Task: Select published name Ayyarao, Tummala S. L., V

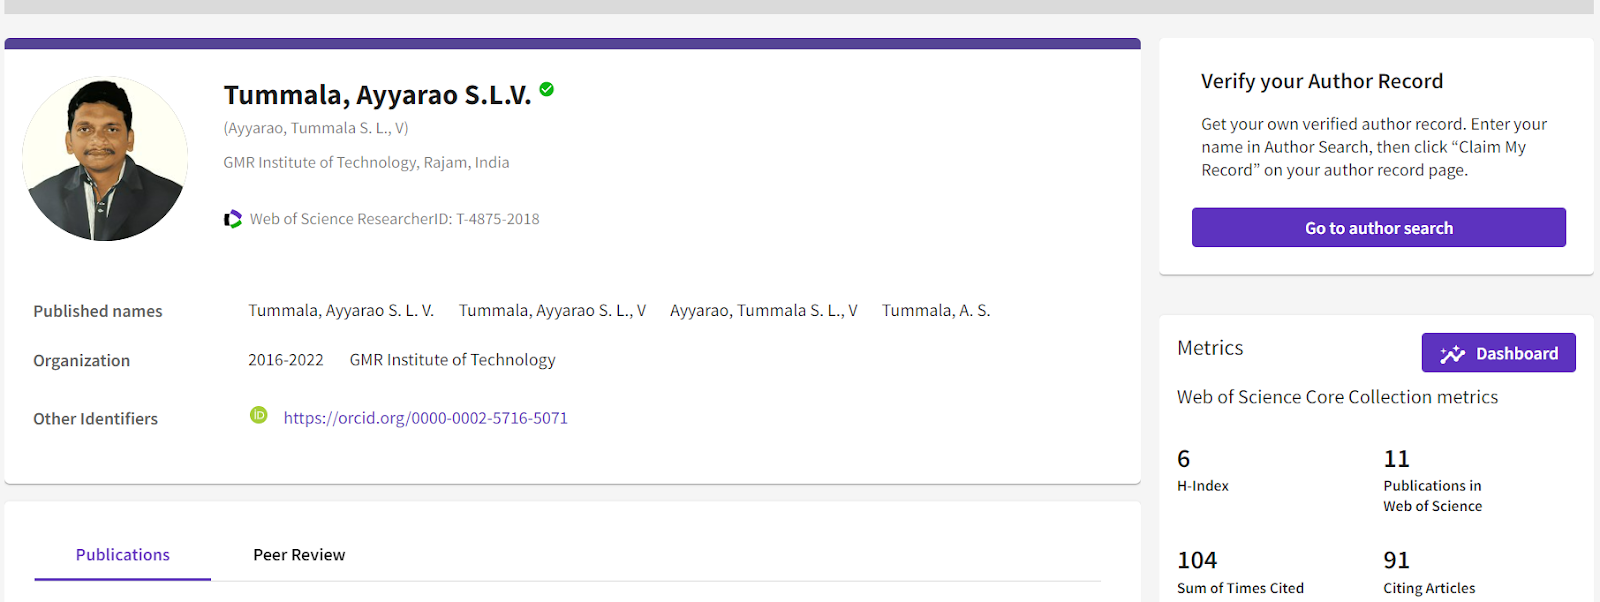Action: [x=764, y=311]
